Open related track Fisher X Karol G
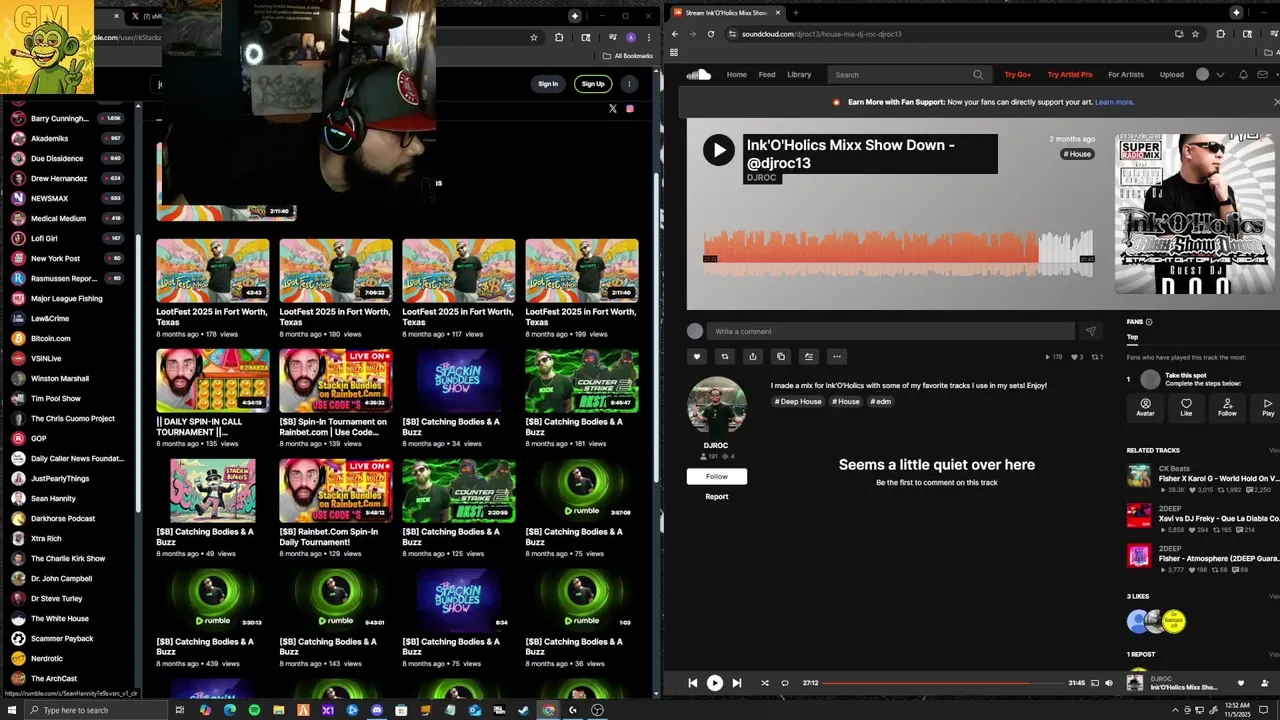1280x720 pixels. 1218,479
